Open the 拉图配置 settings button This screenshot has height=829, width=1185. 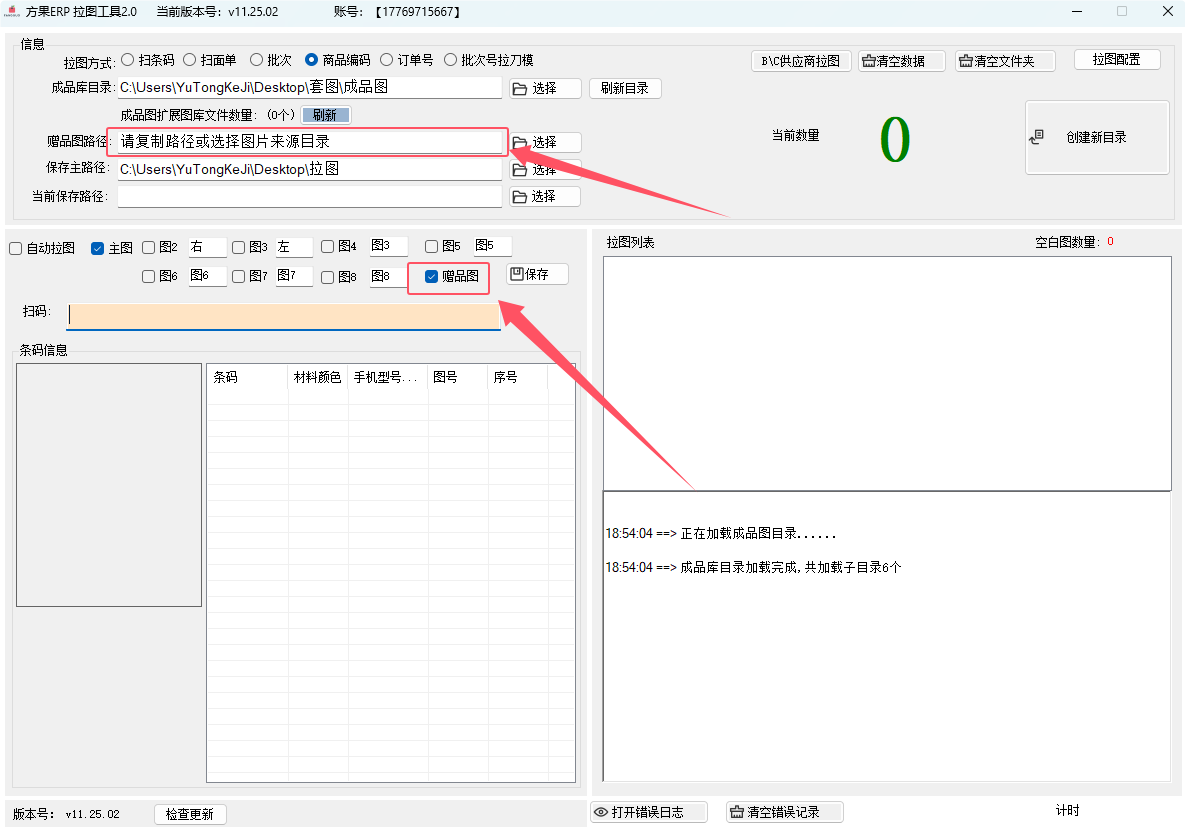coord(1117,60)
